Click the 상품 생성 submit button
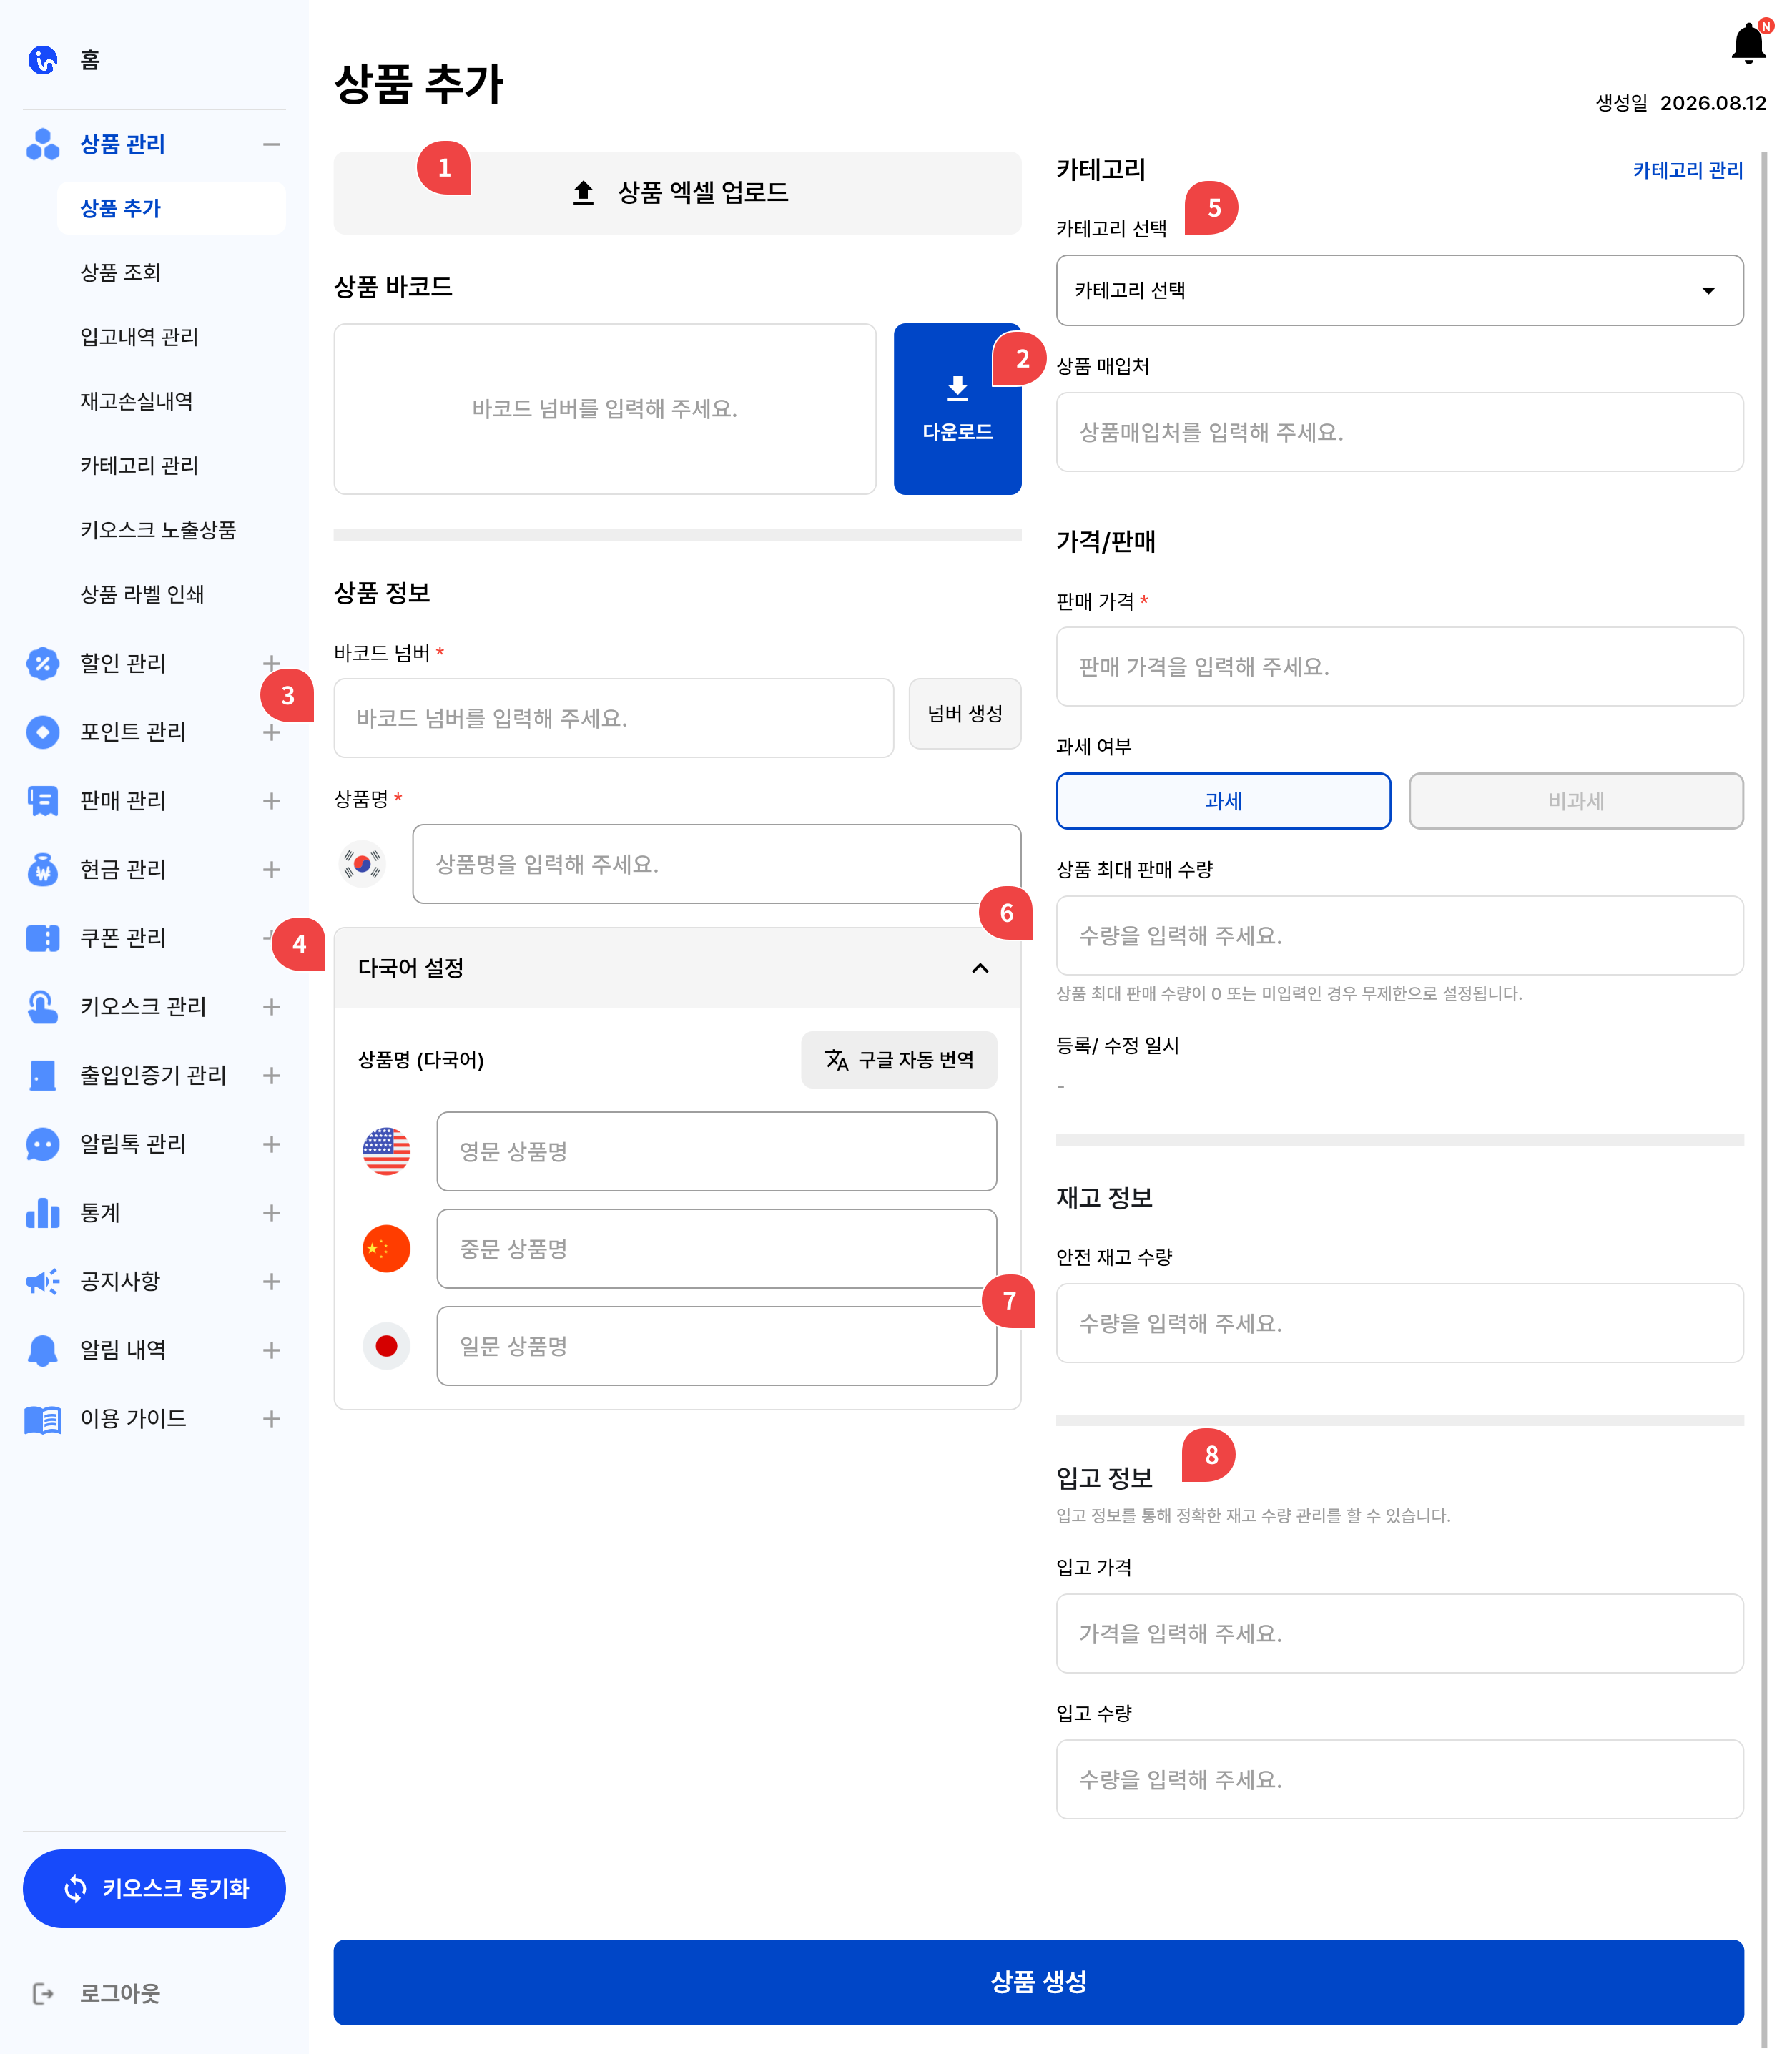This screenshot has height=2054, width=1792. click(x=1038, y=1981)
